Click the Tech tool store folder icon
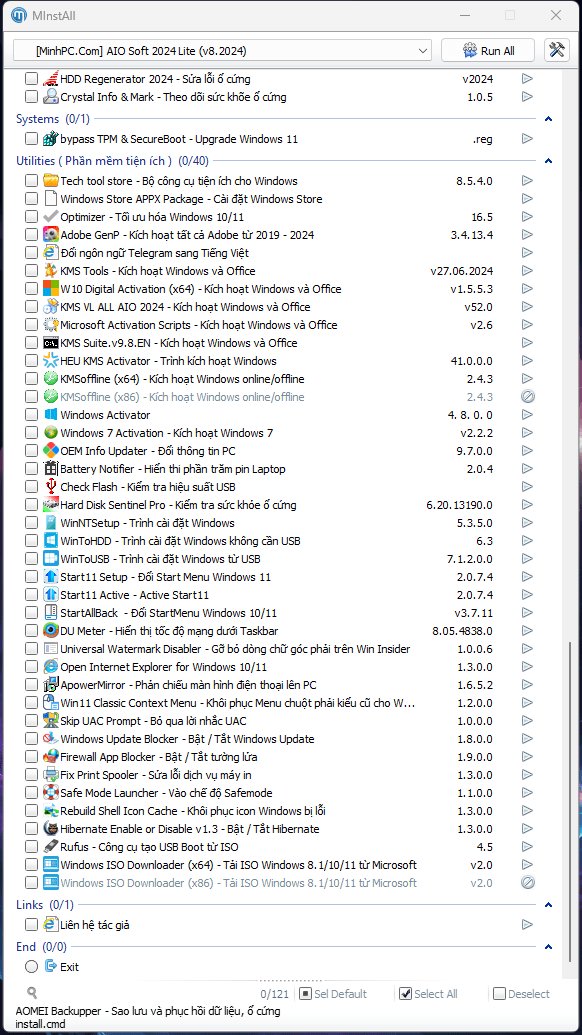 (x=51, y=180)
